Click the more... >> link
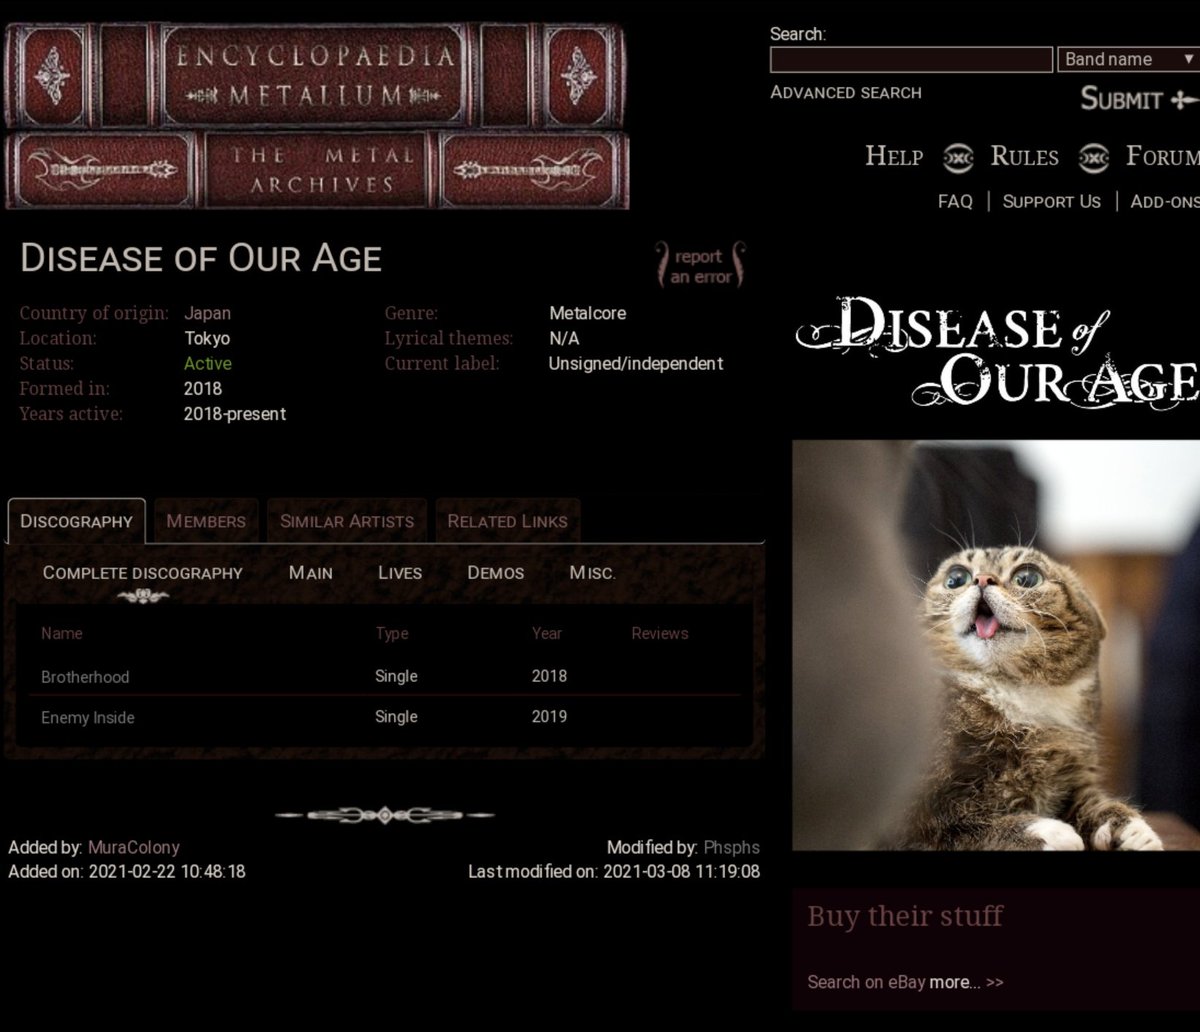 pos(966,982)
